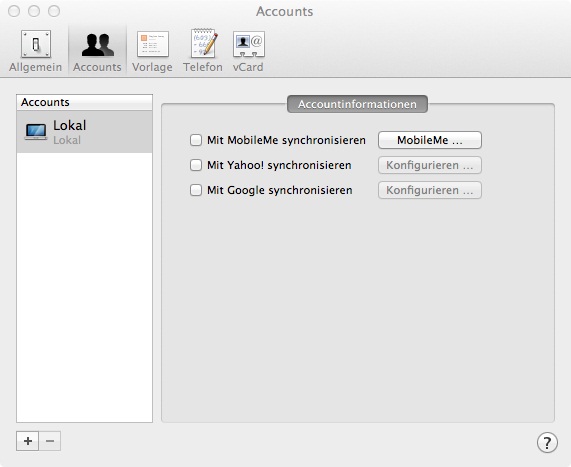Click the window close button

[14, 11]
